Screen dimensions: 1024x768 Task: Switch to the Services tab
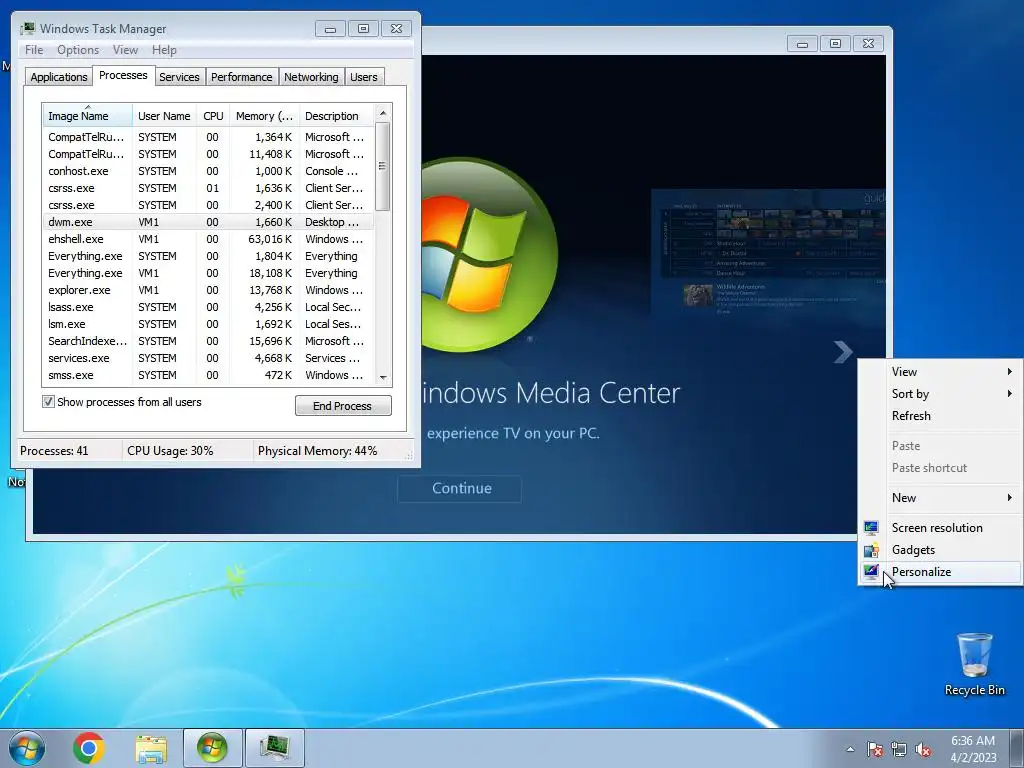[x=179, y=77]
